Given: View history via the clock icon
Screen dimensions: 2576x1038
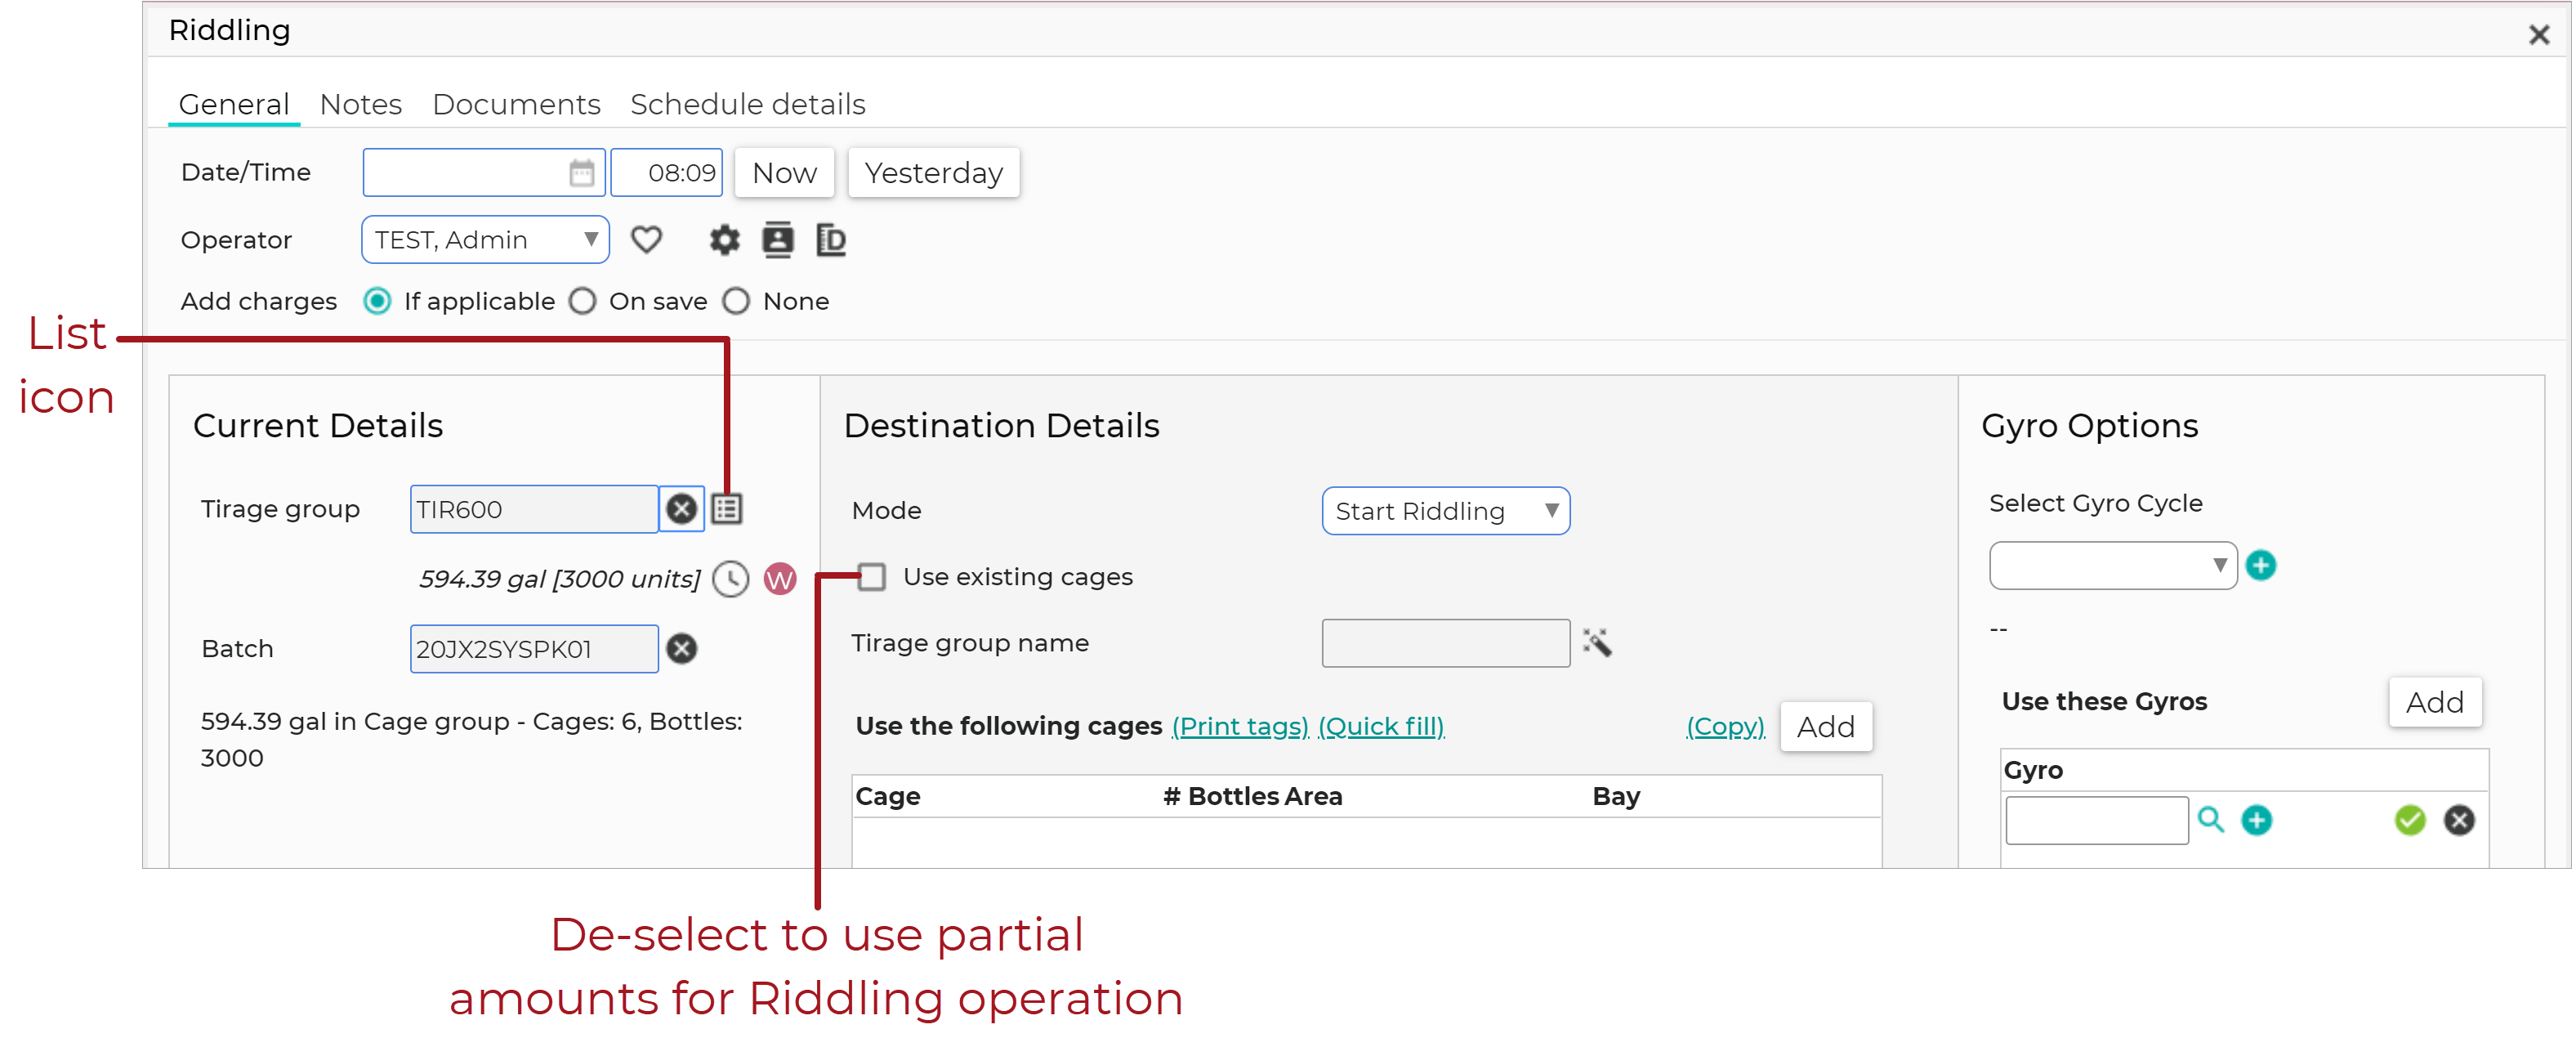Looking at the screenshot, I should (x=730, y=578).
